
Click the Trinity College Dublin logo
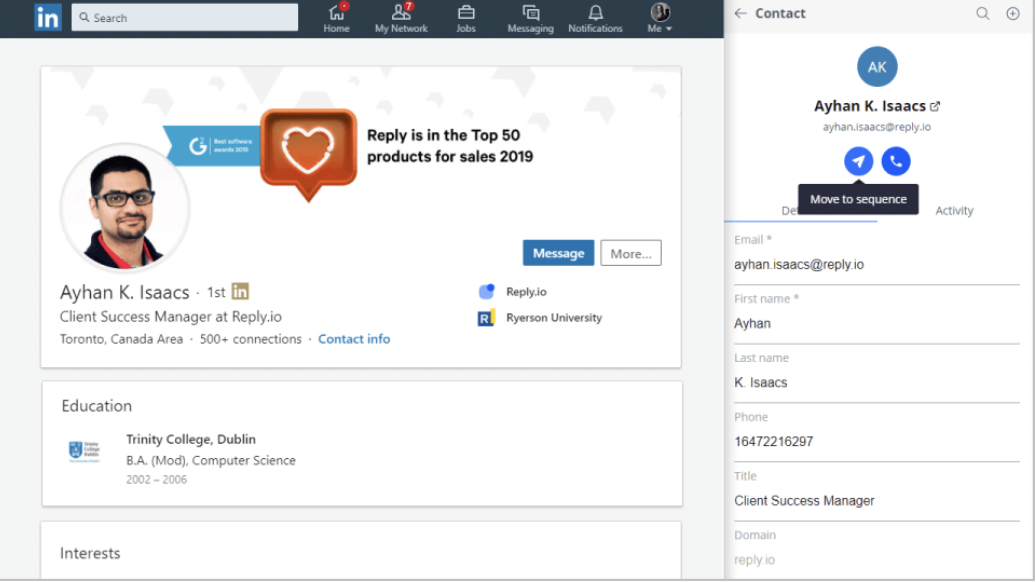(x=84, y=451)
